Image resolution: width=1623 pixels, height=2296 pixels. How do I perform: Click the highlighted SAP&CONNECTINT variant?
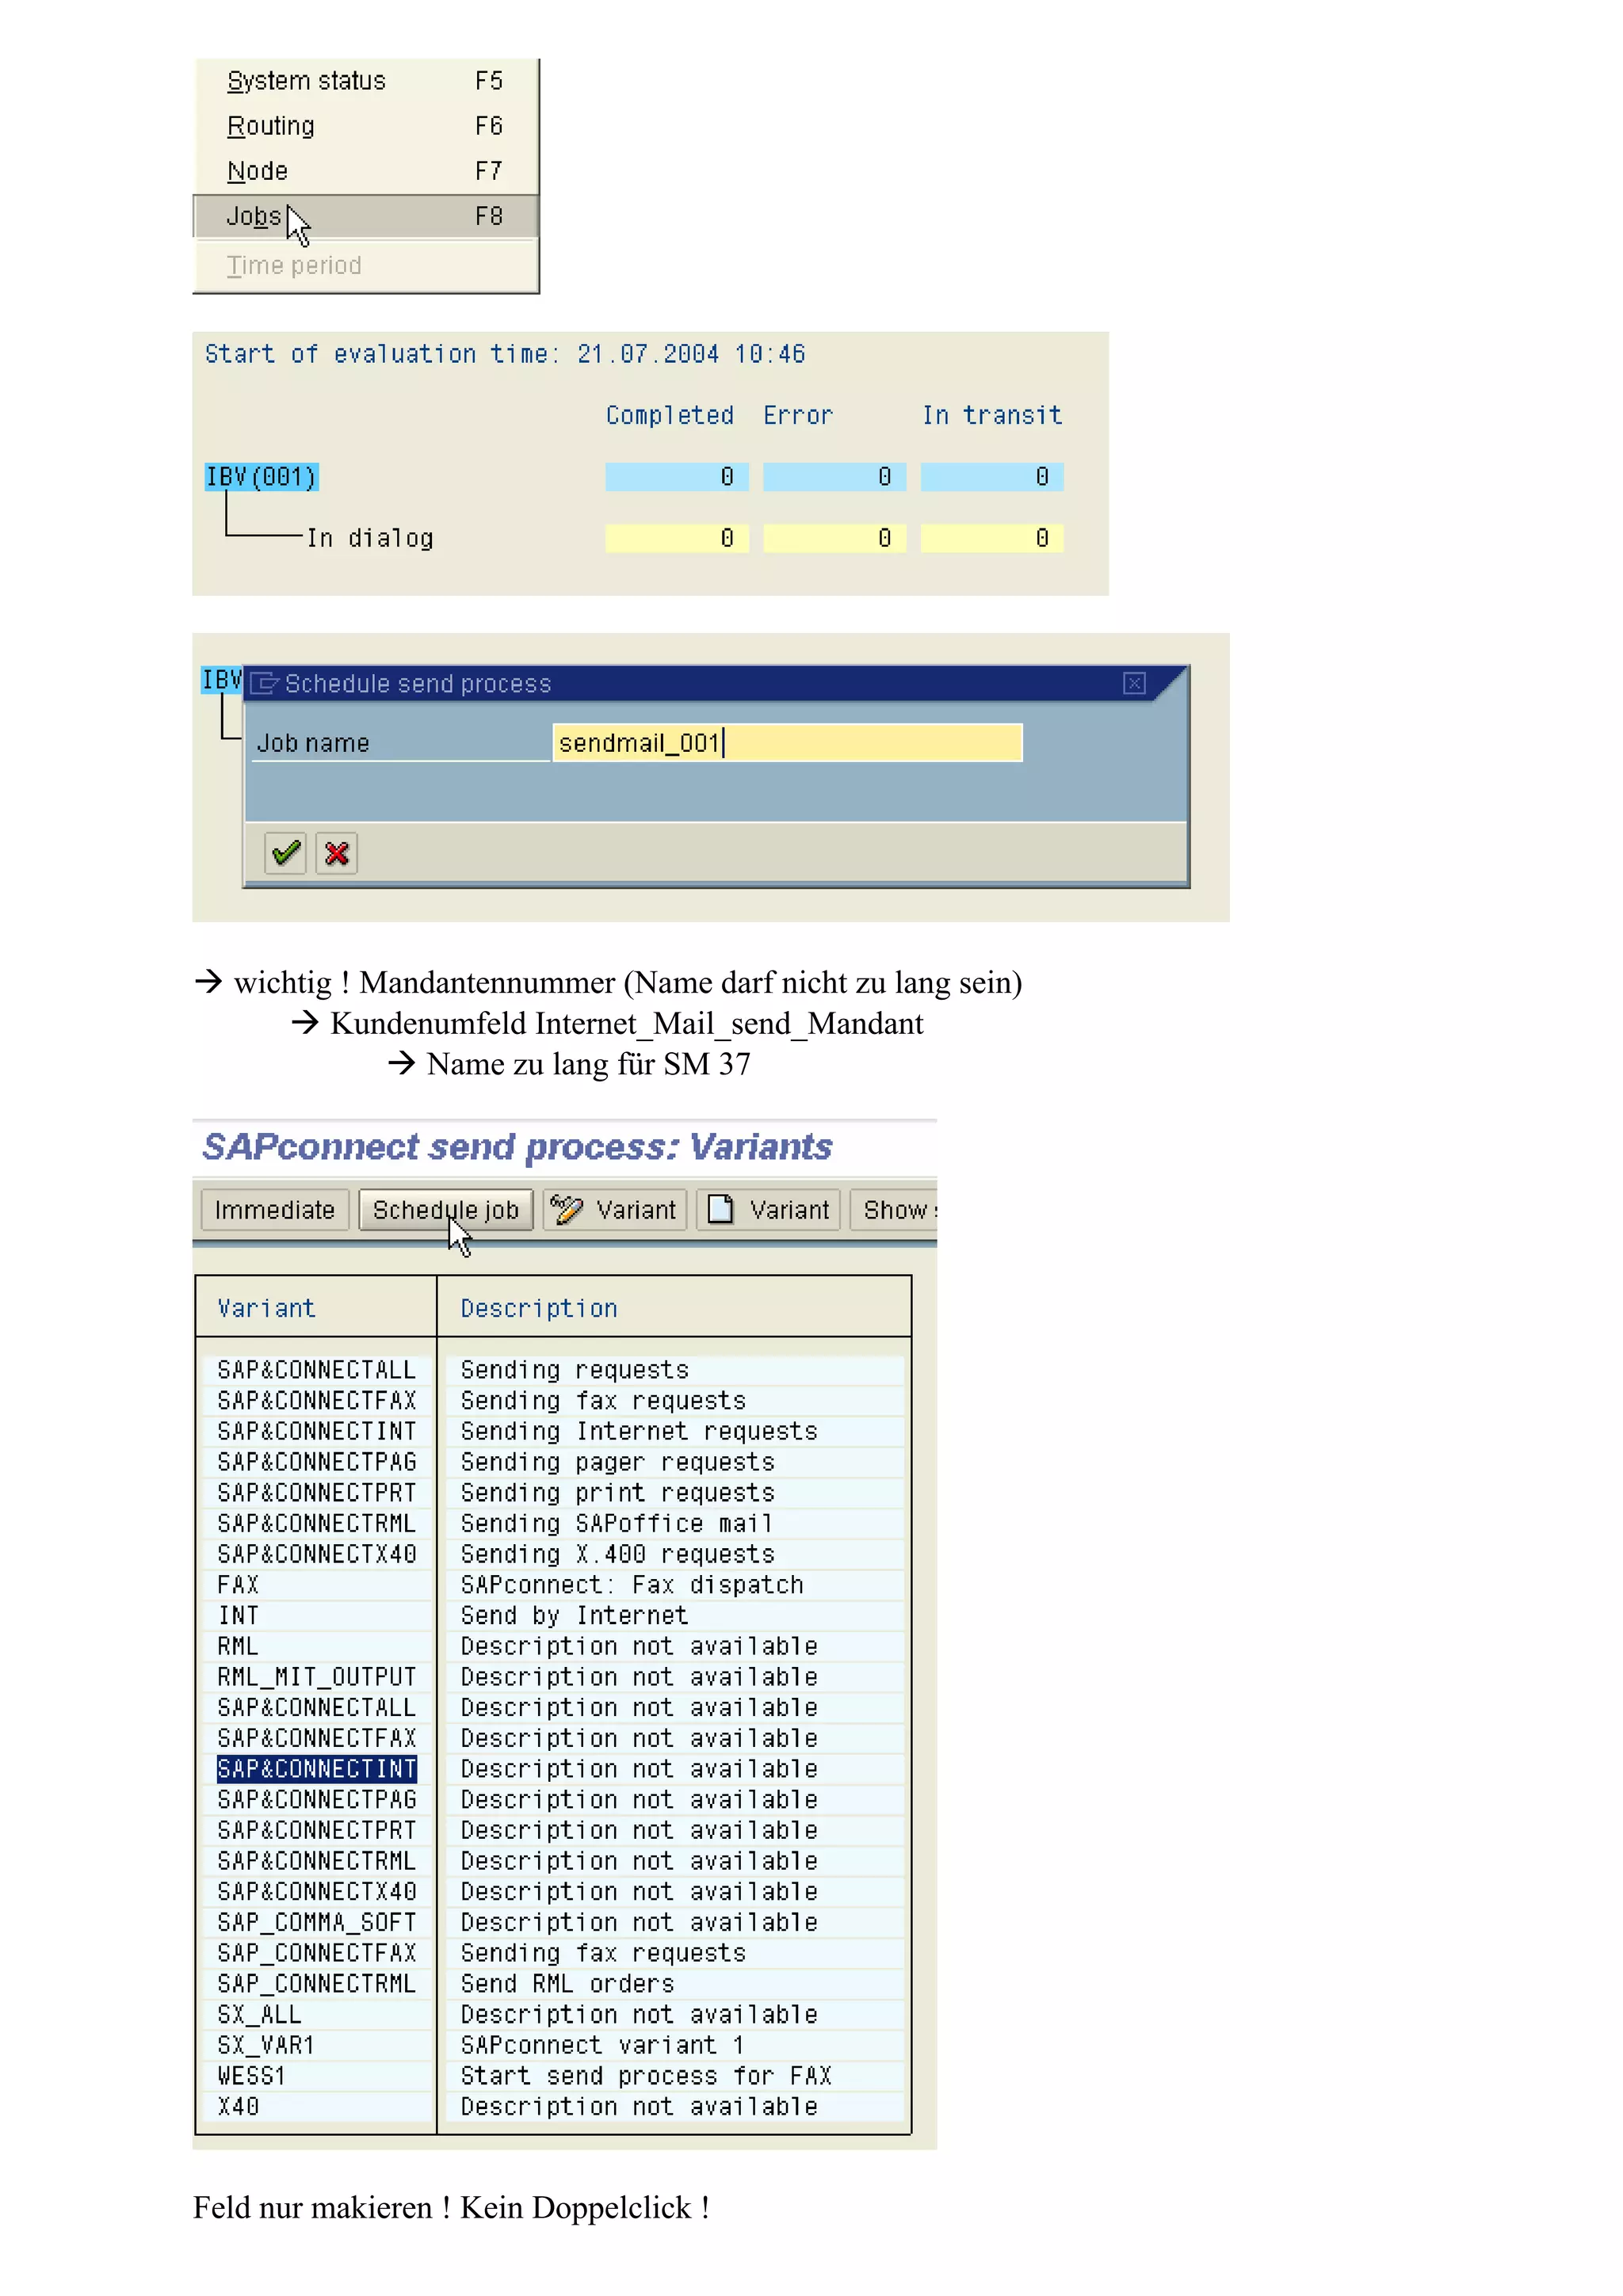pyautogui.click(x=316, y=1769)
